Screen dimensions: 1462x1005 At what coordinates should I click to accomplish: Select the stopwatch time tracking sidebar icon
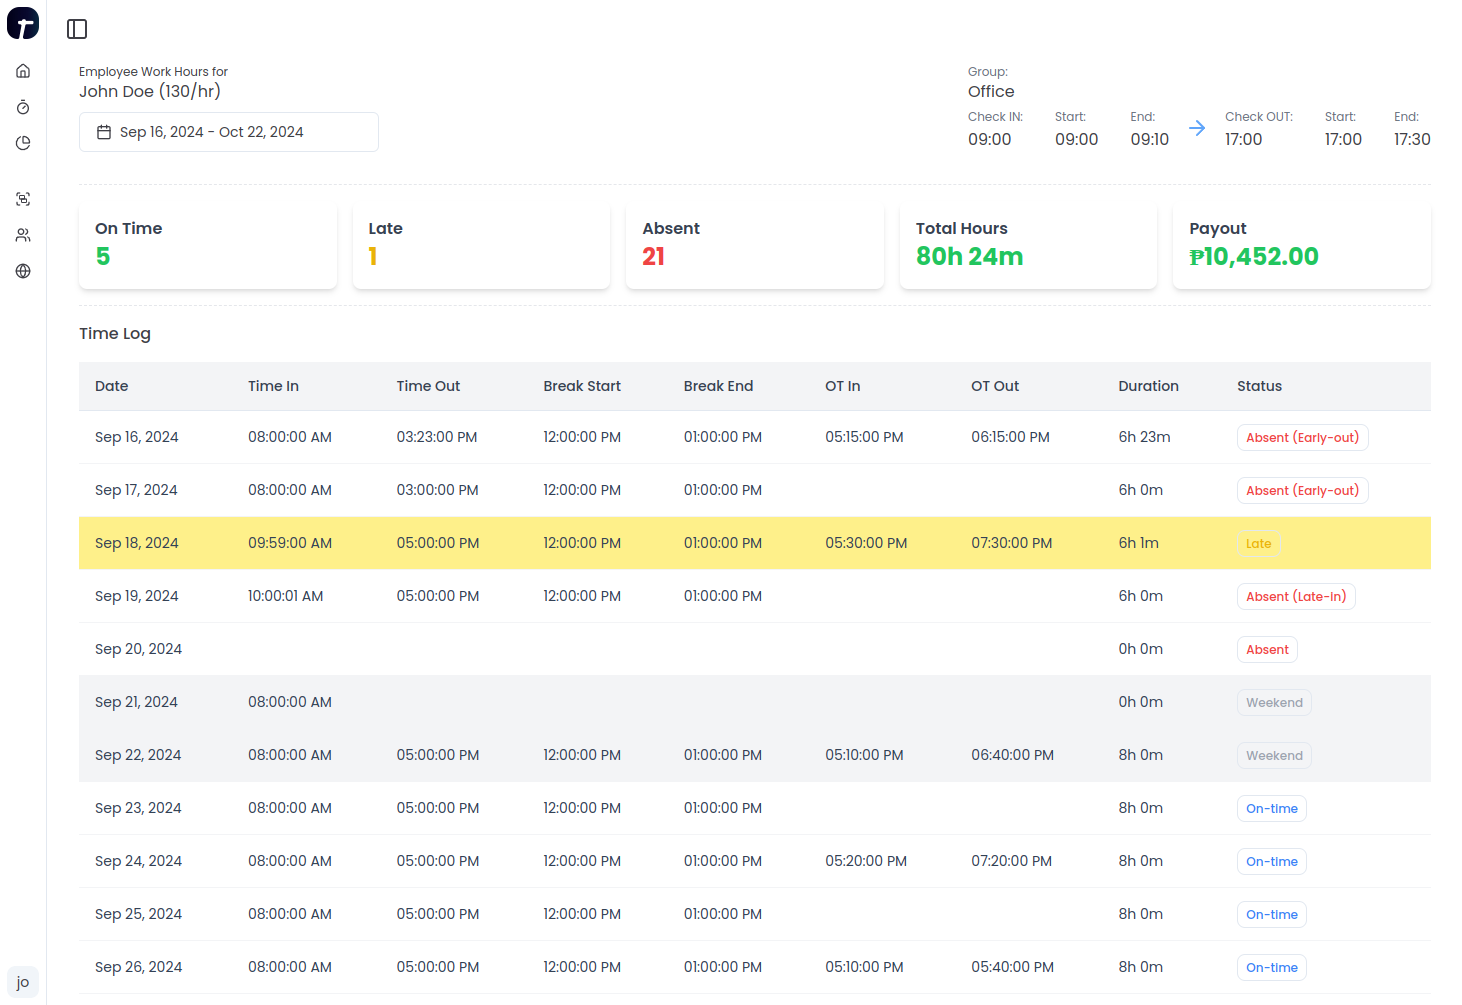(x=22, y=107)
